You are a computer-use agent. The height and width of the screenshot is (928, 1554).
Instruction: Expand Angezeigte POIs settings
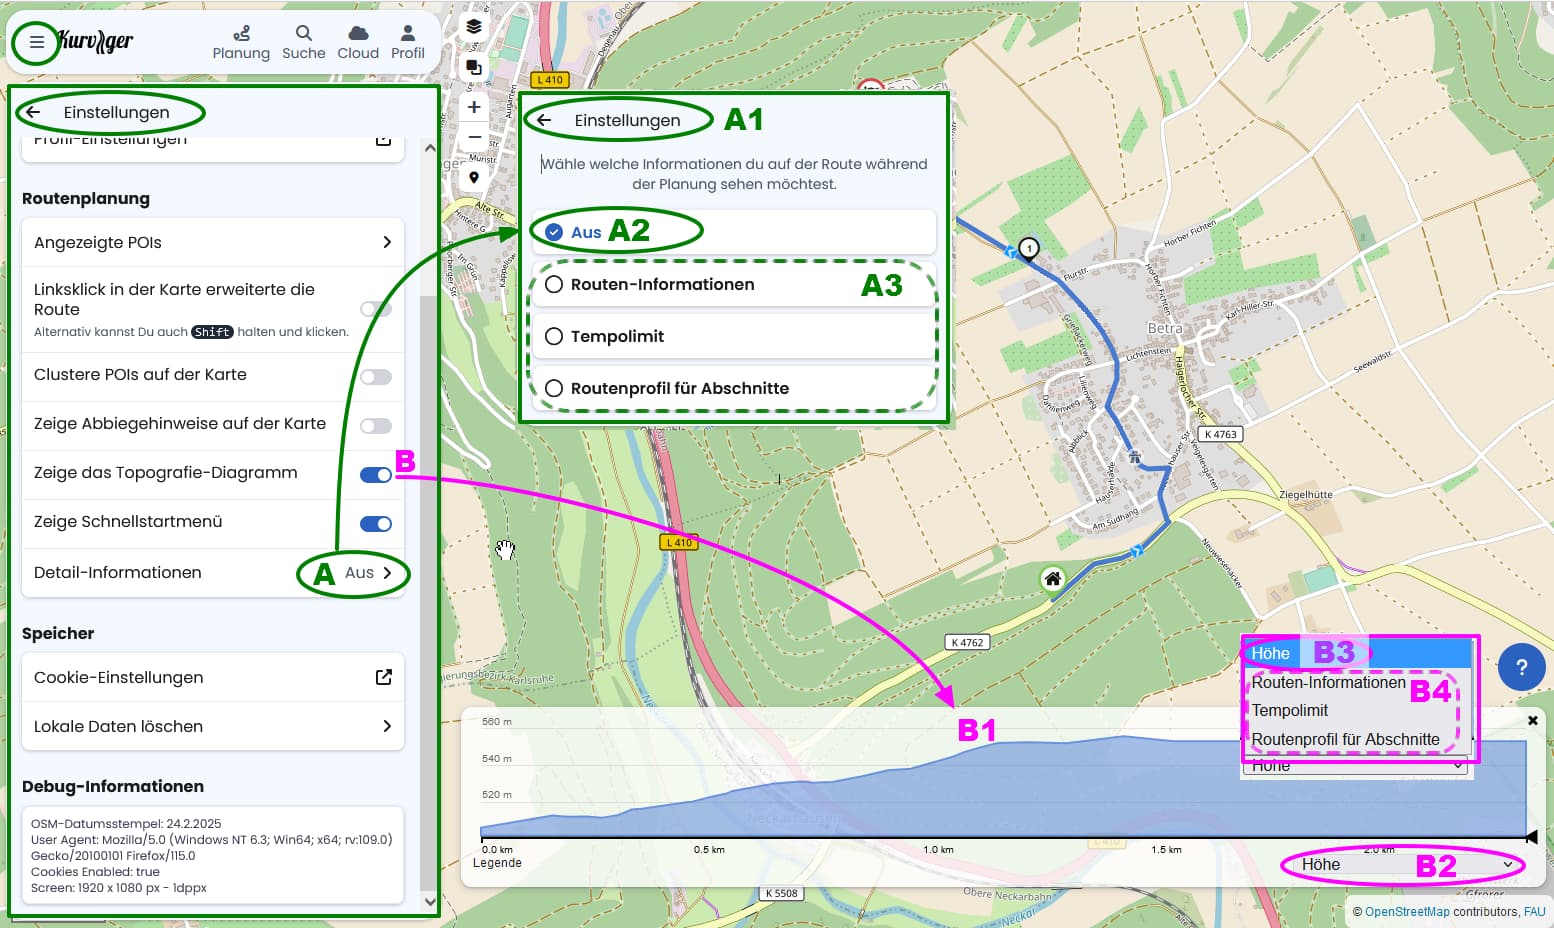click(213, 242)
